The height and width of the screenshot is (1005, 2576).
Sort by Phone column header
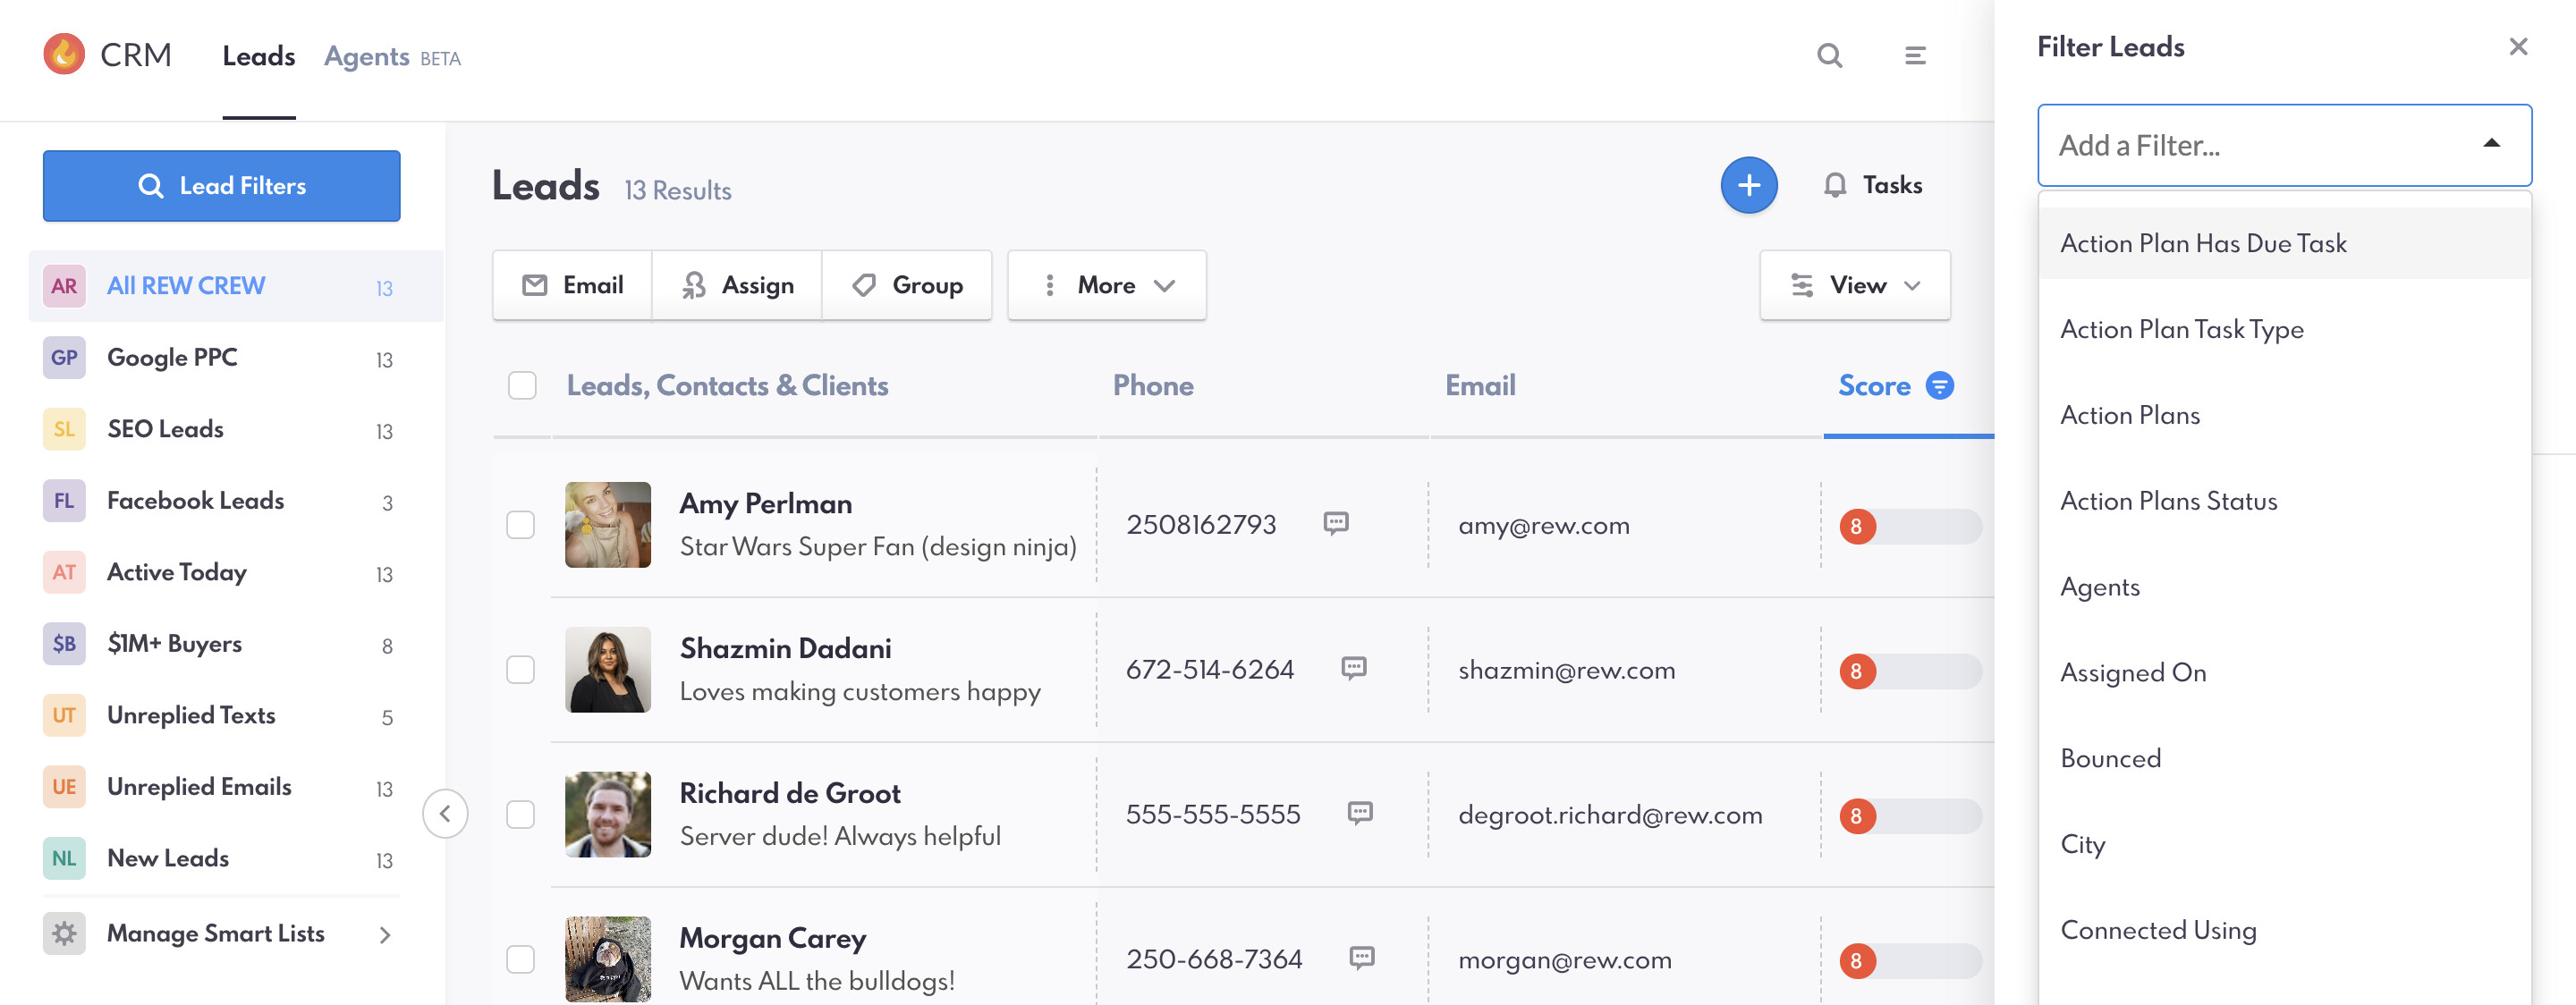pyautogui.click(x=1153, y=386)
